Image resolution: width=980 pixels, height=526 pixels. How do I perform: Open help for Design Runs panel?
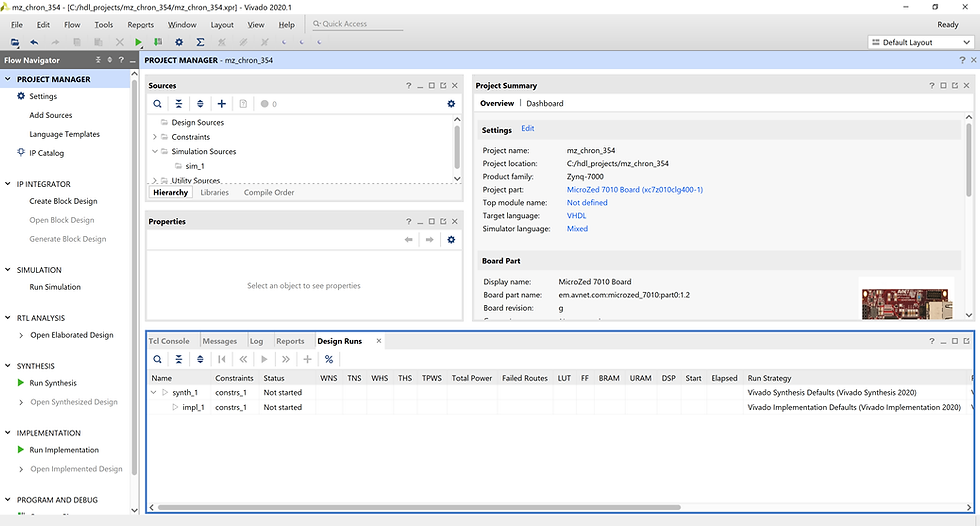point(932,341)
